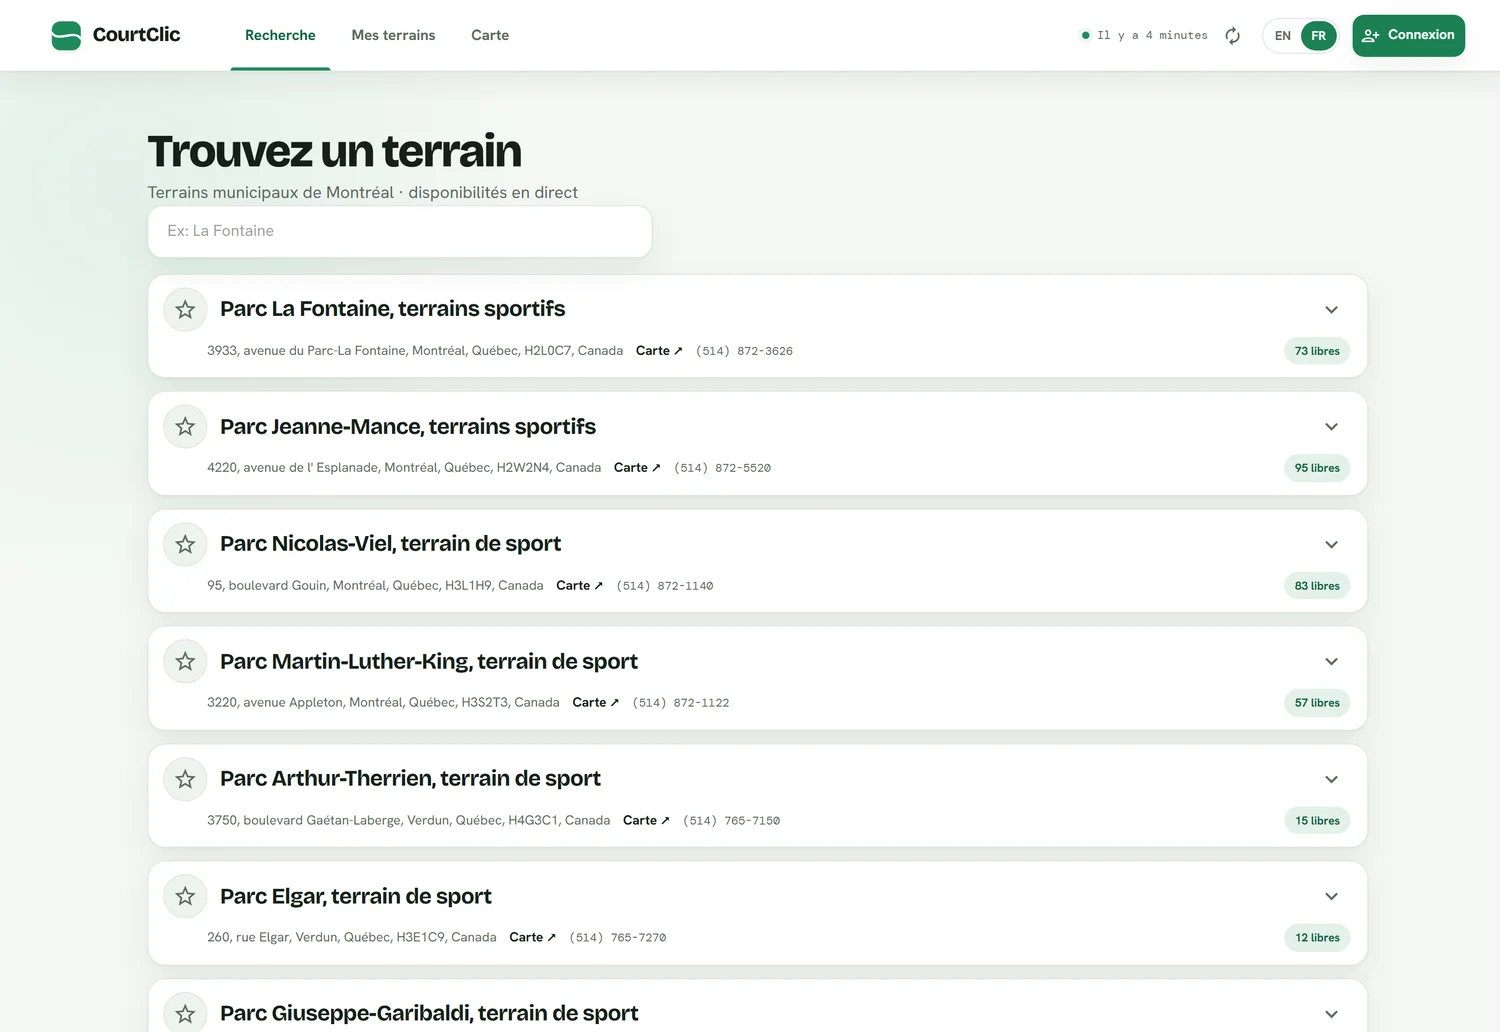The height and width of the screenshot is (1032, 1500).
Task: Click the Connexion button
Action: point(1408,36)
